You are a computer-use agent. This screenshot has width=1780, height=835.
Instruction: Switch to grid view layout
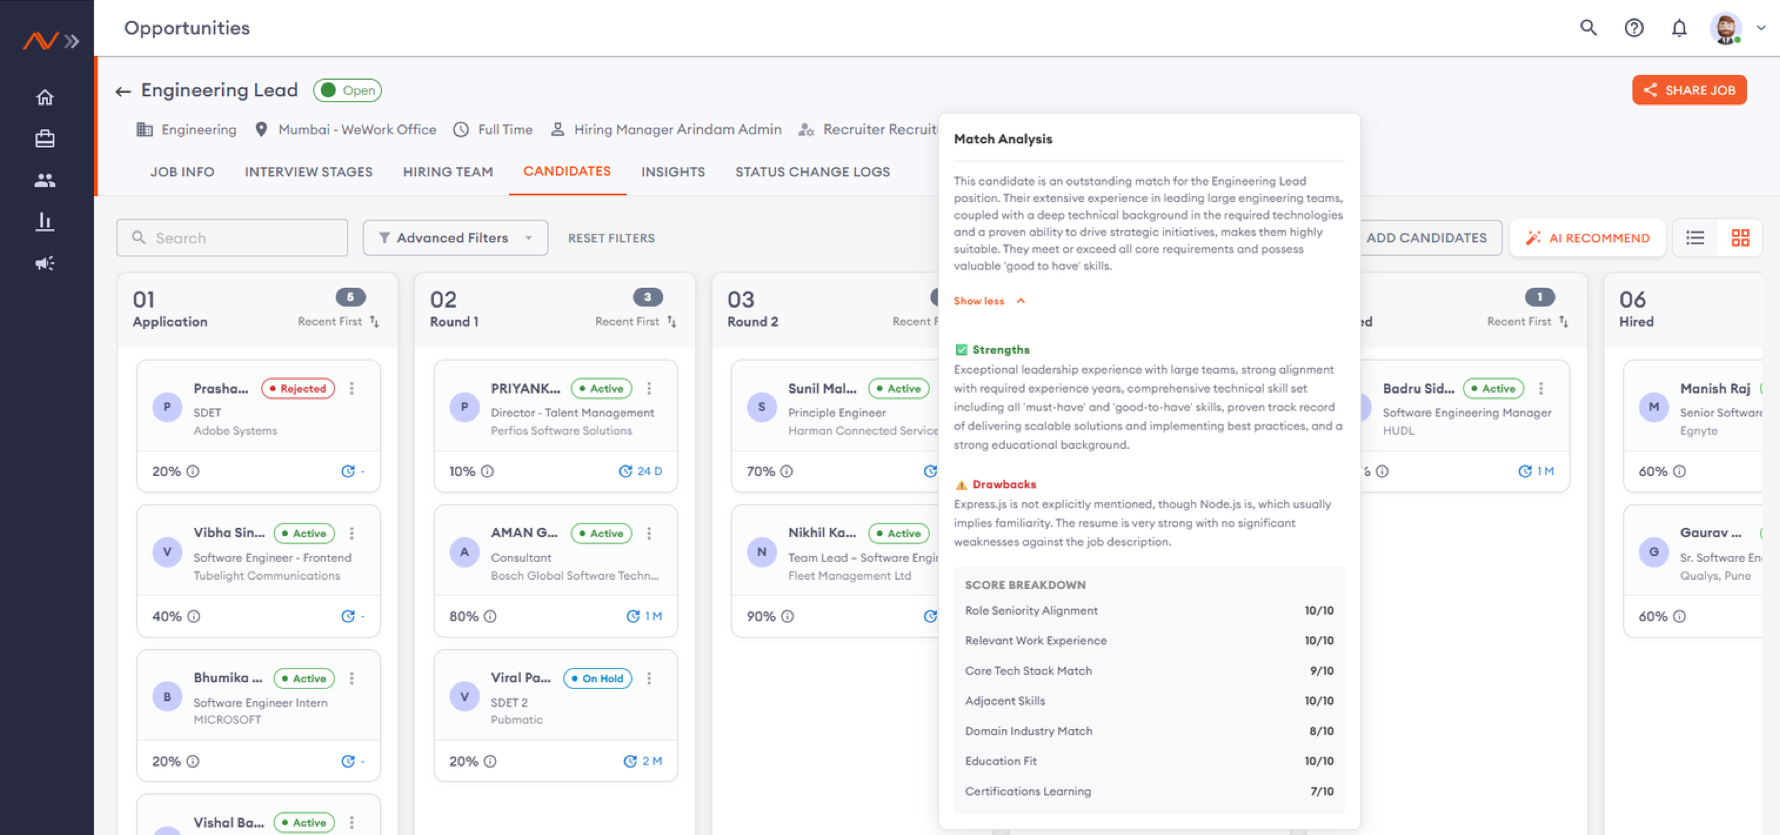(1740, 238)
